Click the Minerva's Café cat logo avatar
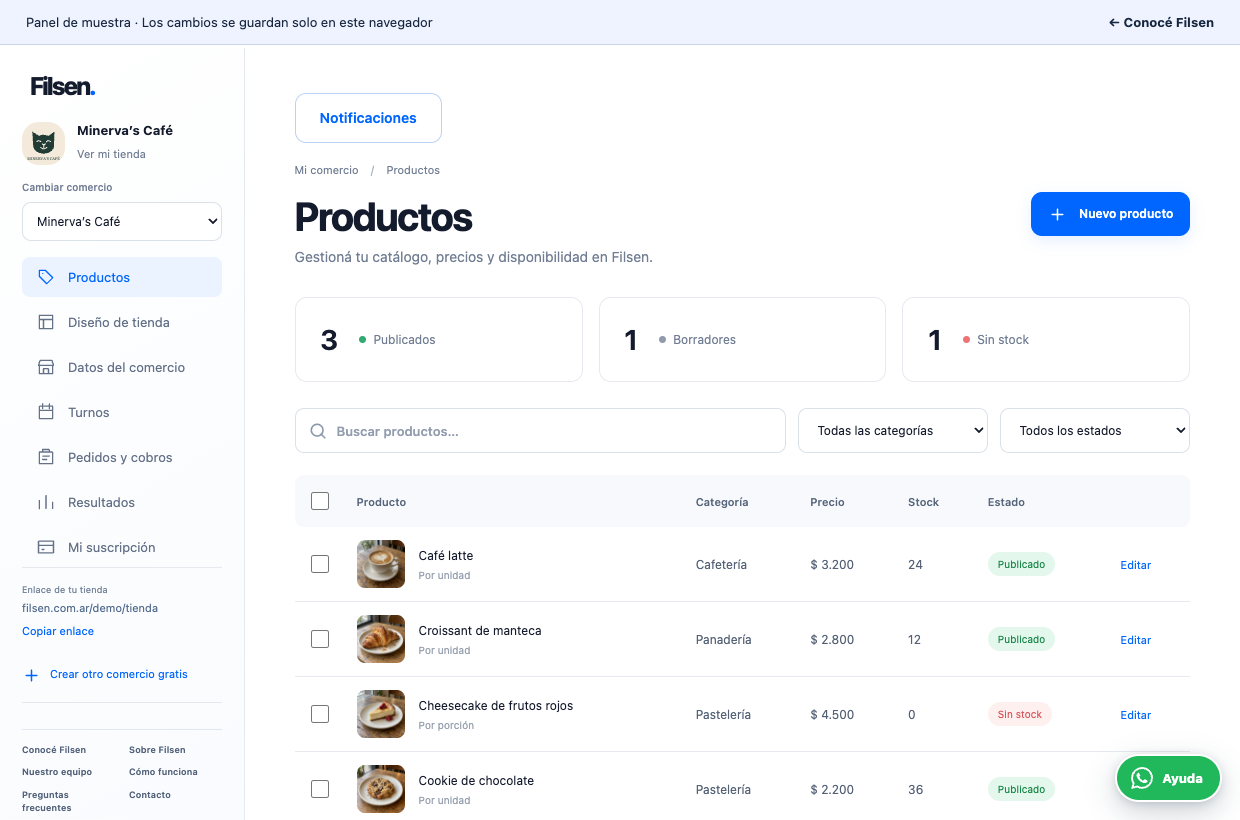The width and height of the screenshot is (1240, 820). [43, 142]
